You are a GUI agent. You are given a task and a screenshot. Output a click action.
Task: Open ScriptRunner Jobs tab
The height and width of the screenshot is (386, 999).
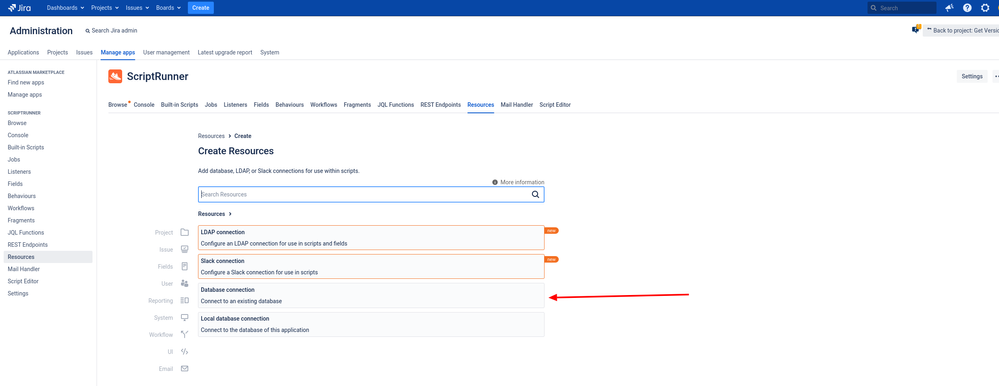pyautogui.click(x=211, y=104)
